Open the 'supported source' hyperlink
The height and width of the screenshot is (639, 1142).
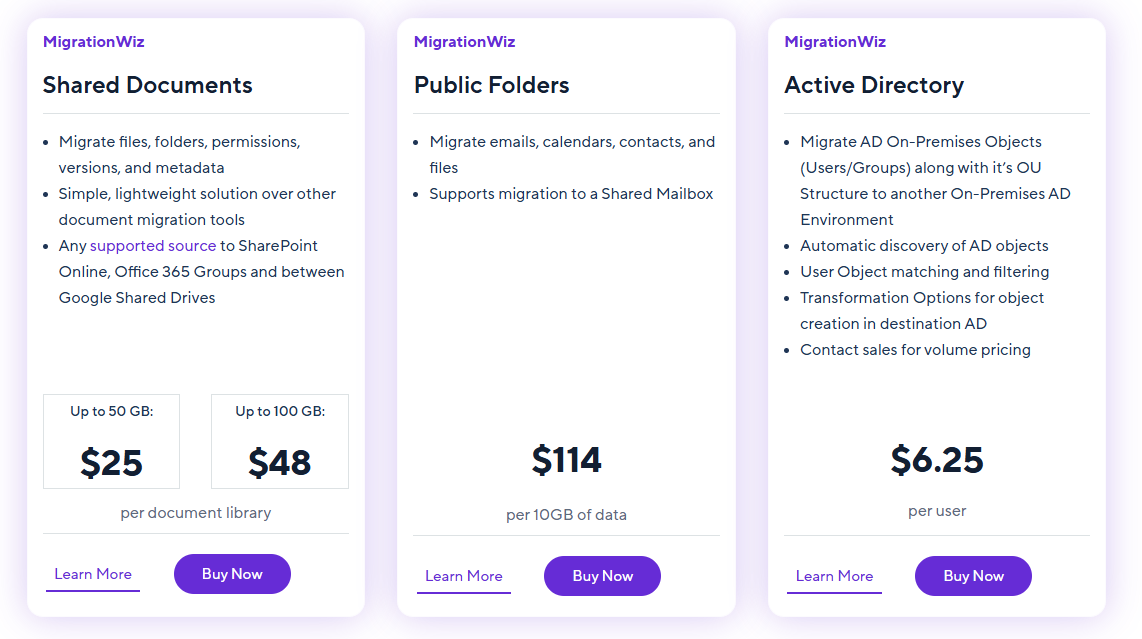153,246
